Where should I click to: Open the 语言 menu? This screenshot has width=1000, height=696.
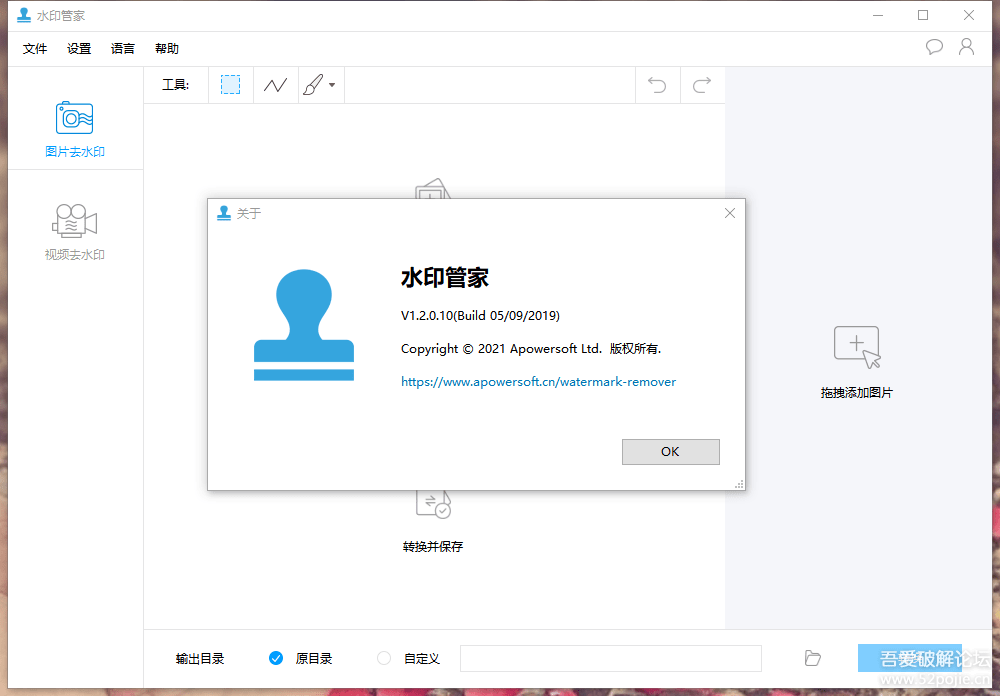pyautogui.click(x=122, y=48)
